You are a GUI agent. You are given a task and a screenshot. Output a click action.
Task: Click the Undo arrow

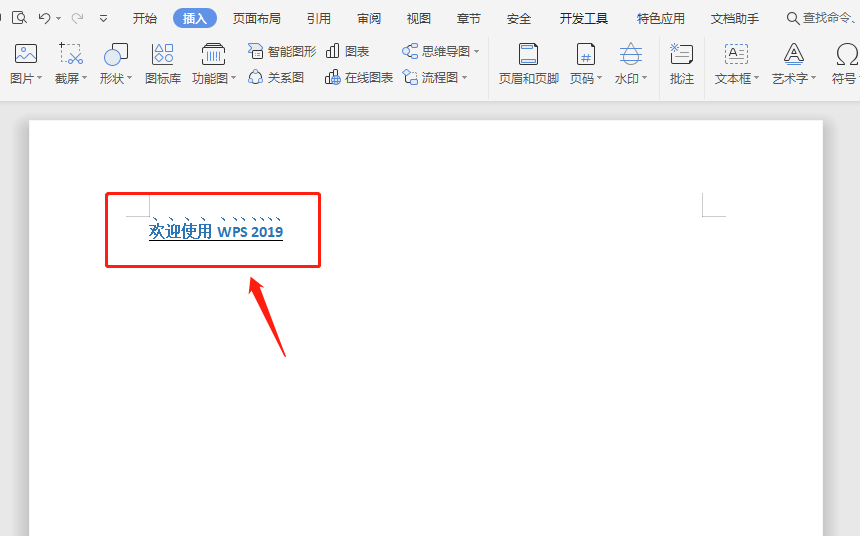click(x=44, y=18)
